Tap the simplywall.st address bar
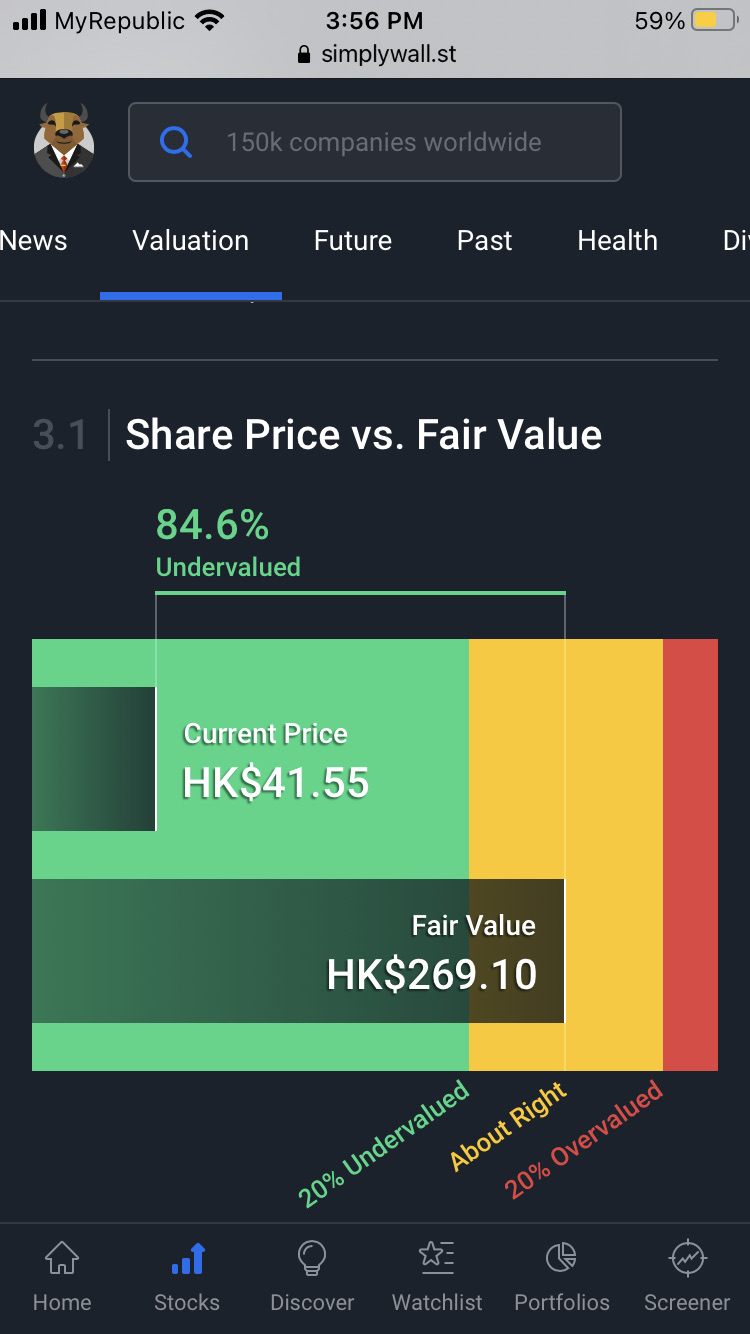Image resolution: width=750 pixels, height=1334 pixels. coord(376,54)
